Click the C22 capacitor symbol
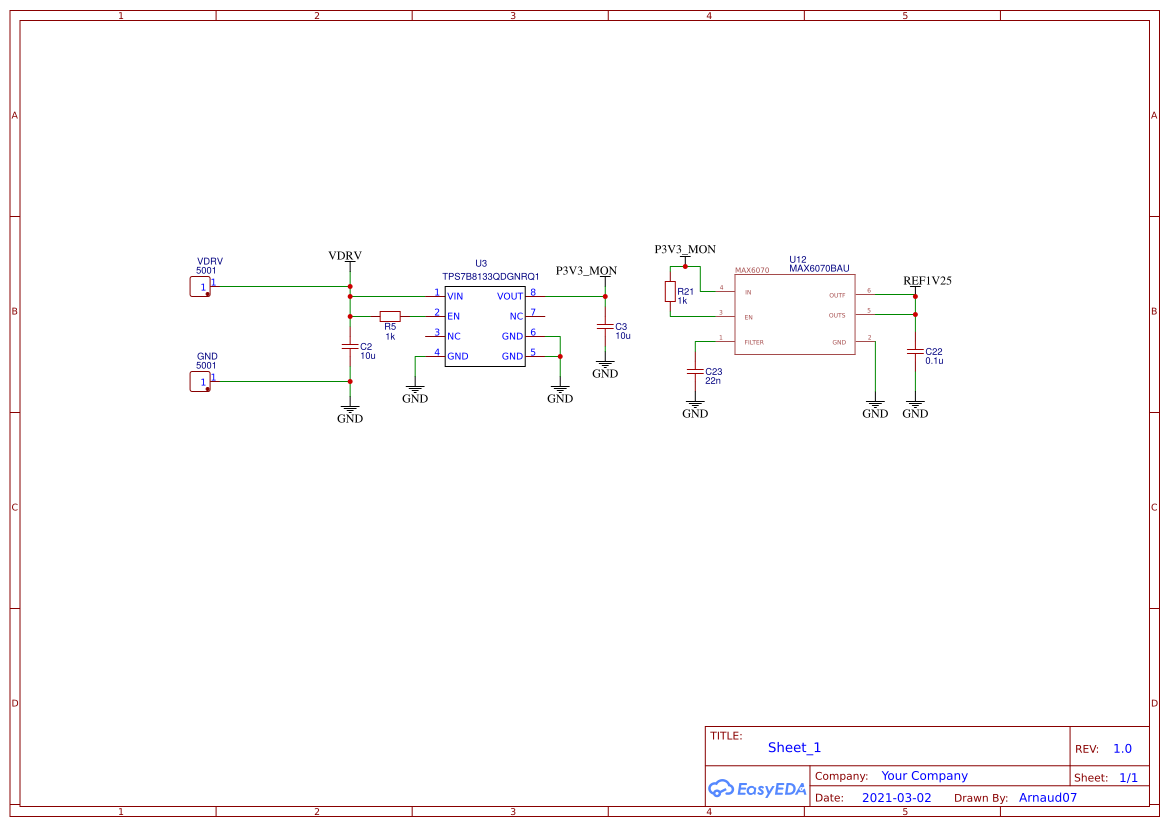Viewport: 1171px width, 827px height. [915, 351]
